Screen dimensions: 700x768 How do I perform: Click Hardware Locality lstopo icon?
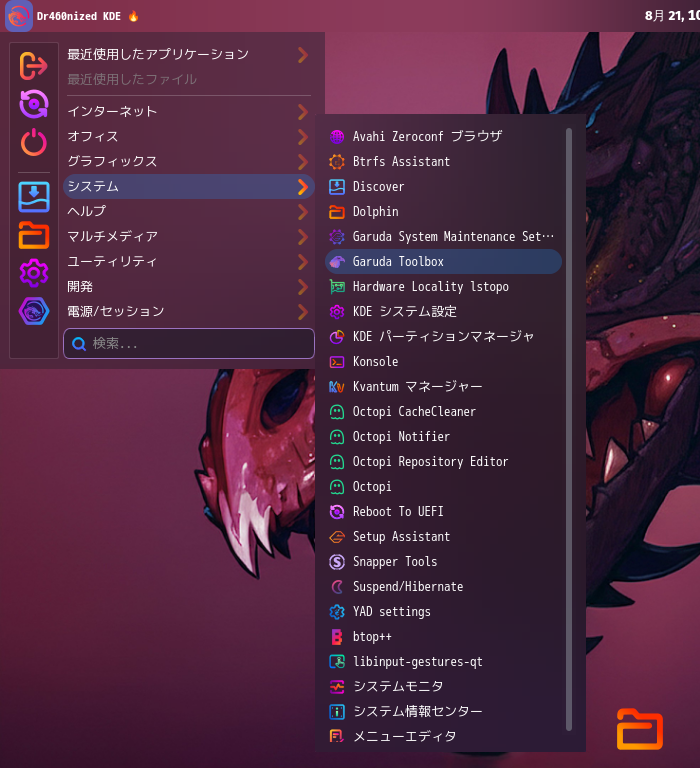pyautogui.click(x=337, y=287)
